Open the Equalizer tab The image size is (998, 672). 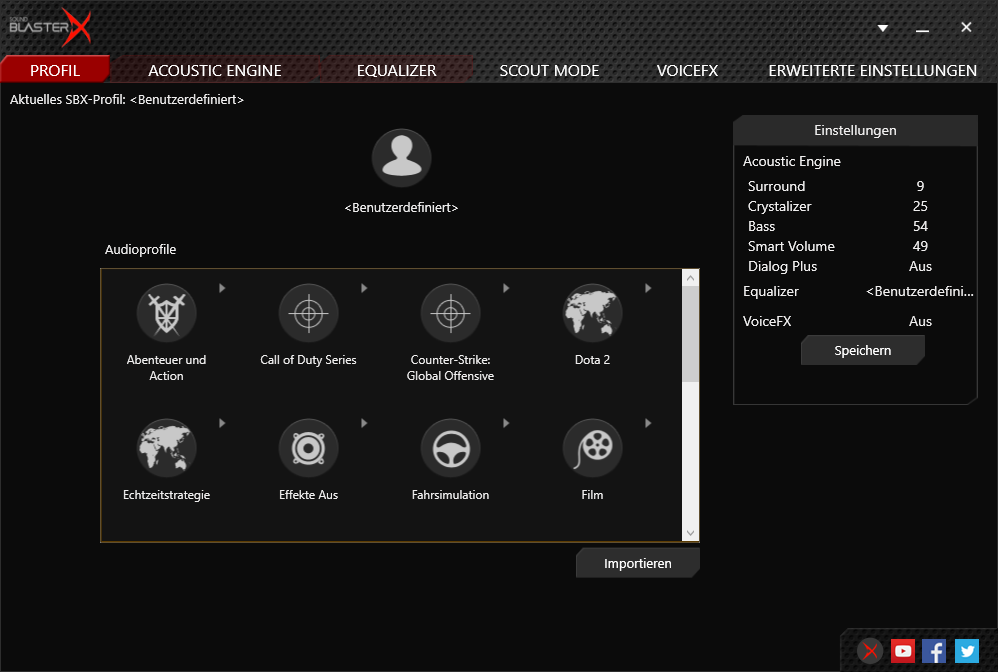(x=396, y=71)
